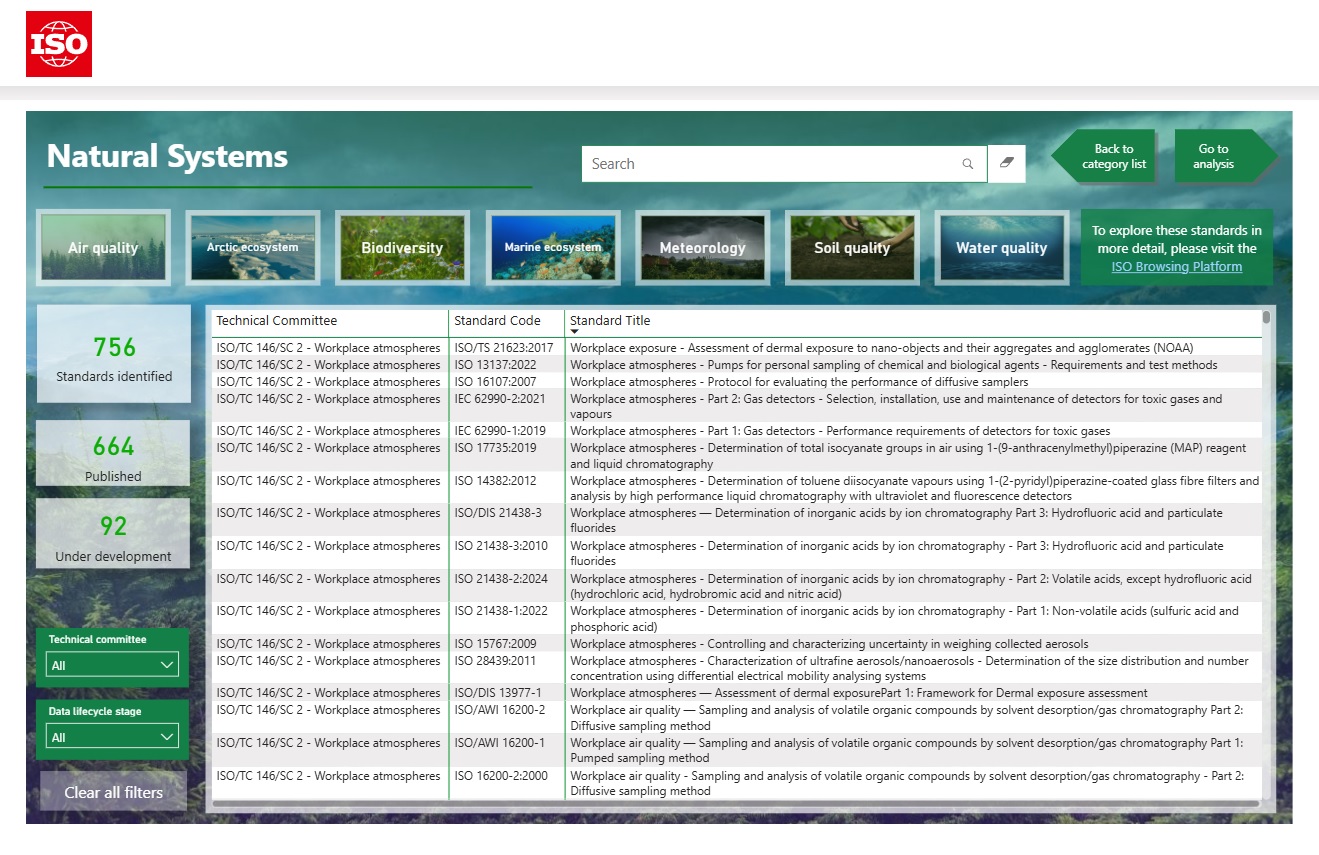Click the Clear all filters button
The image size is (1319, 855).
[x=113, y=792]
